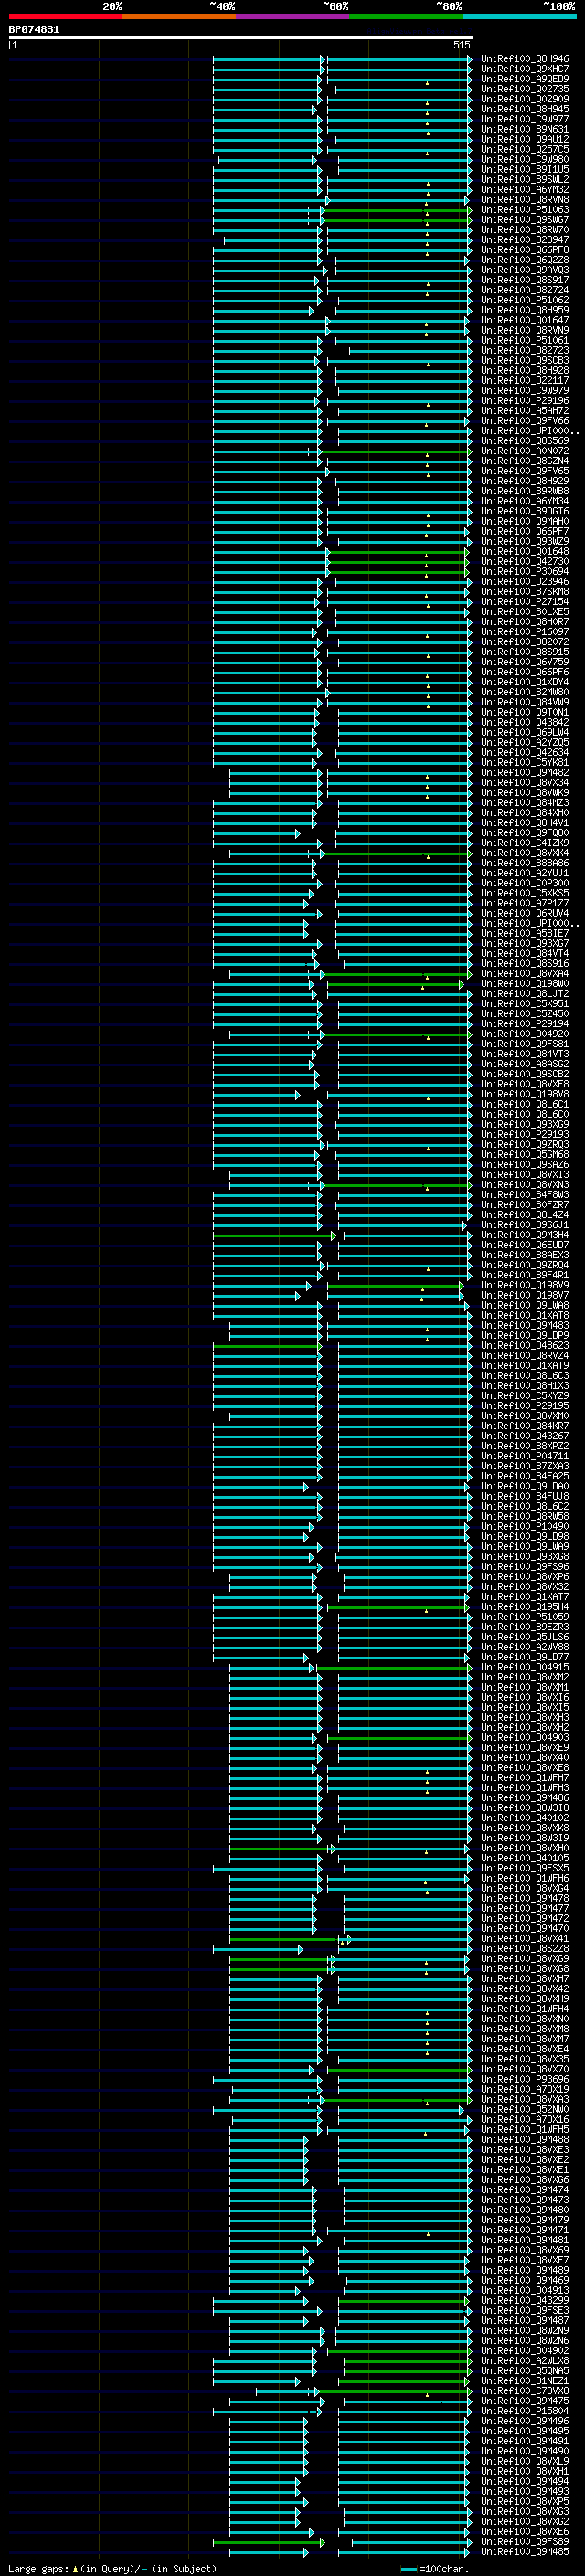The image size is (585, 2576).
Task: Select hit UniRef100_Q5GM68
Action: [525, 1155]
